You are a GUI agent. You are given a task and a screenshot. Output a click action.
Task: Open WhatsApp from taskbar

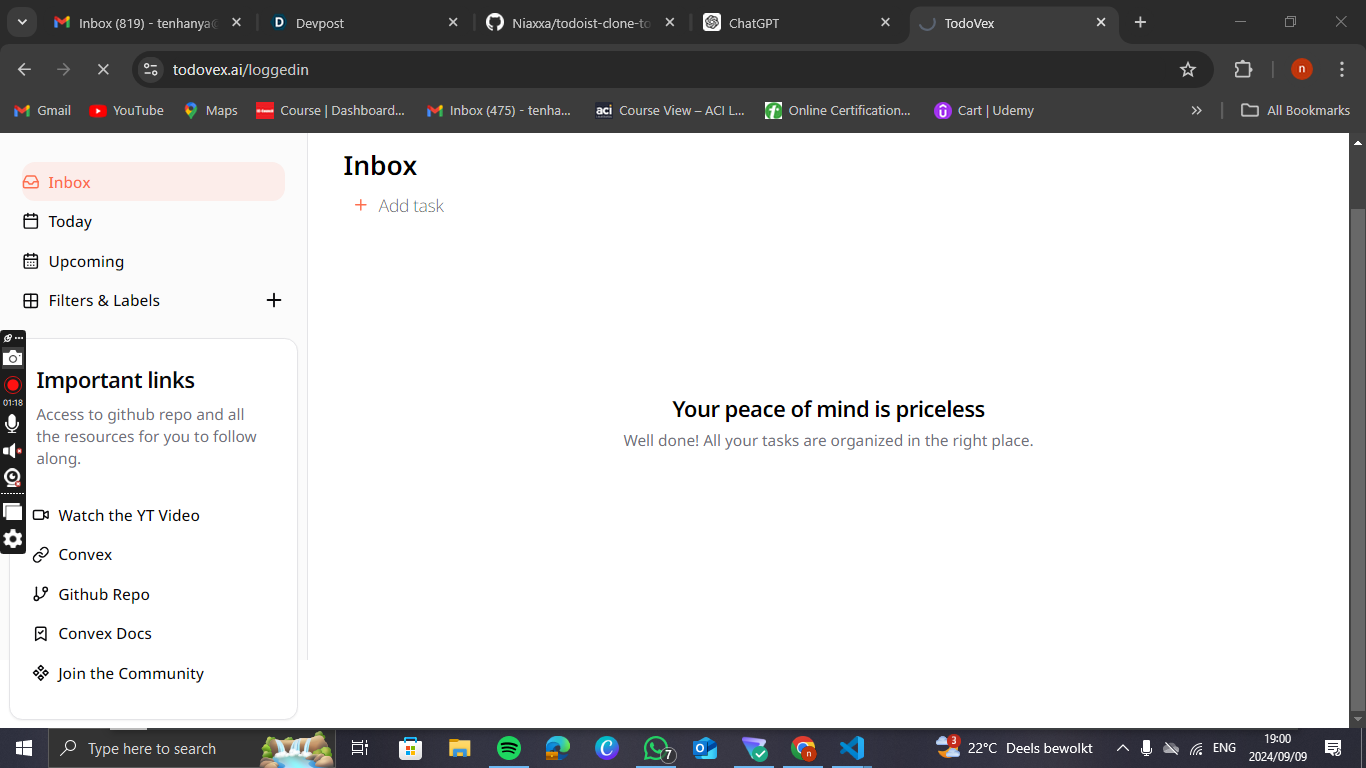pos(656,748)
